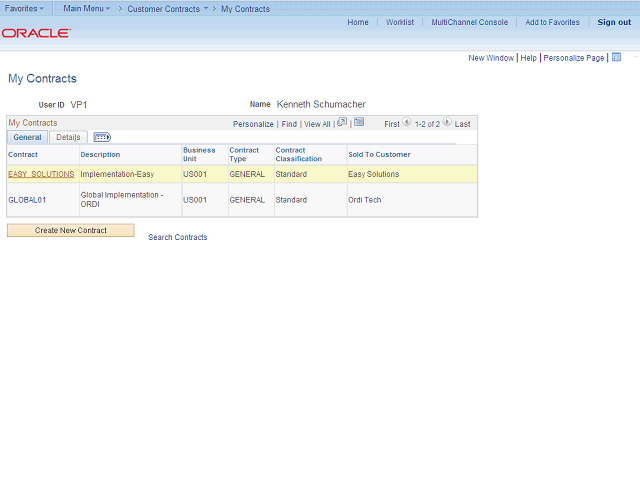The image size is (640, 480).
Task: Open the GLOBAL01 contract link
Action: [x=27, y=200]
